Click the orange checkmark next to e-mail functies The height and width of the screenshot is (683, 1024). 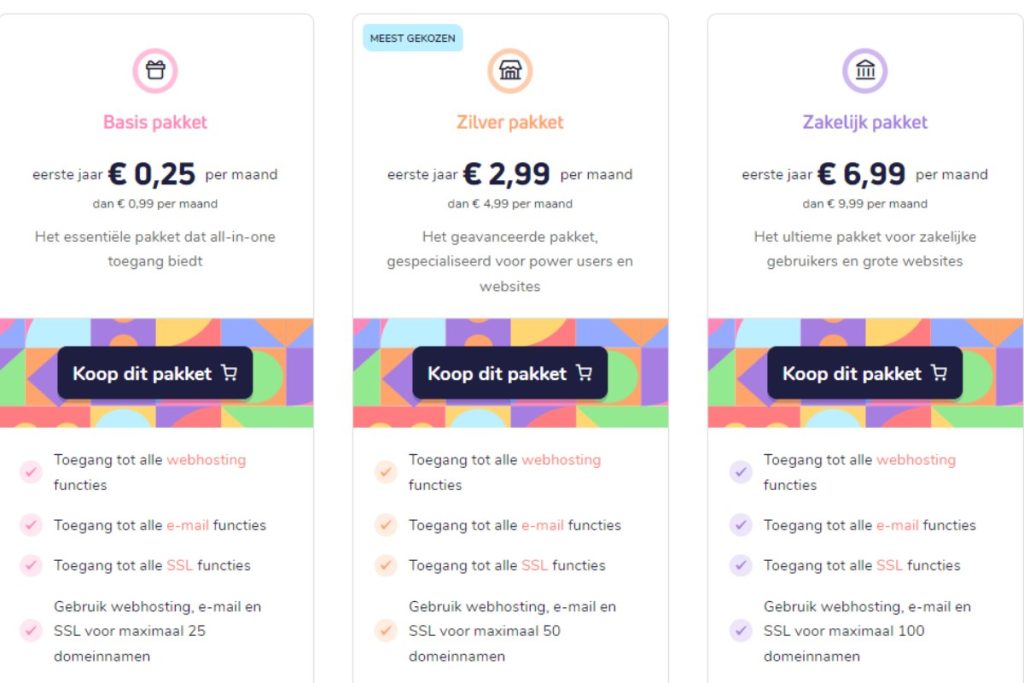click(385, 525)
